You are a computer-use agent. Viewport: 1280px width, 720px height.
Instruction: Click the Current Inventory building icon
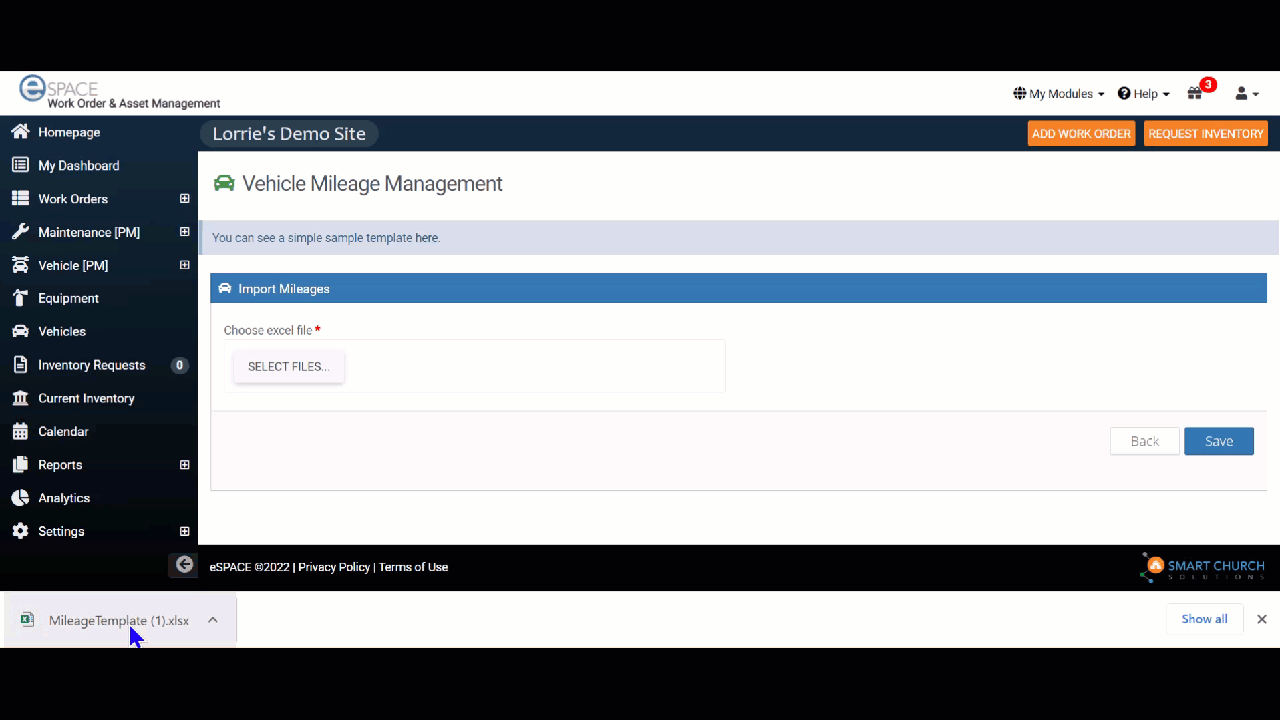[x=20, y=398]
